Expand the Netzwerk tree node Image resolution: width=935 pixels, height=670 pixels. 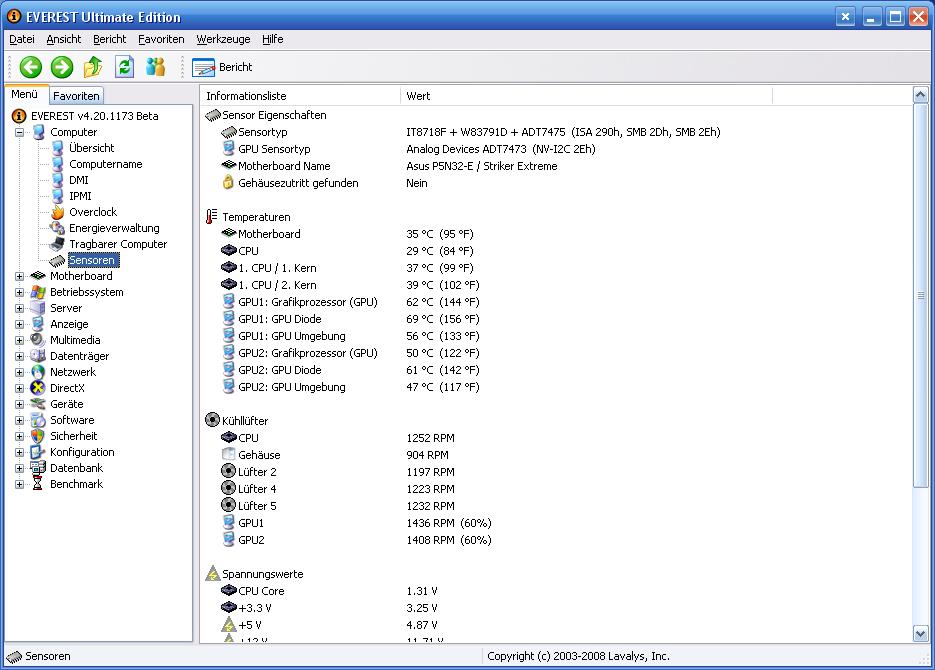point(20,372)
